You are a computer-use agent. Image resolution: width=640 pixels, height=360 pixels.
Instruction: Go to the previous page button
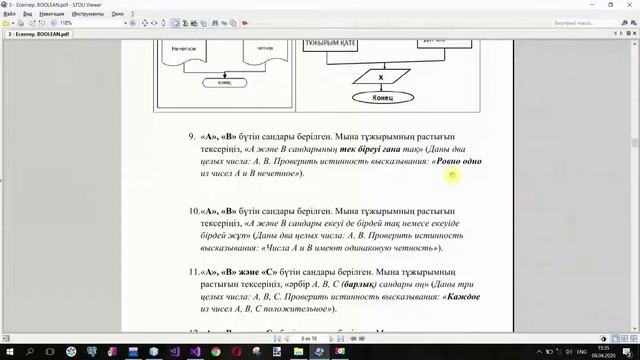tap(287, 339)
